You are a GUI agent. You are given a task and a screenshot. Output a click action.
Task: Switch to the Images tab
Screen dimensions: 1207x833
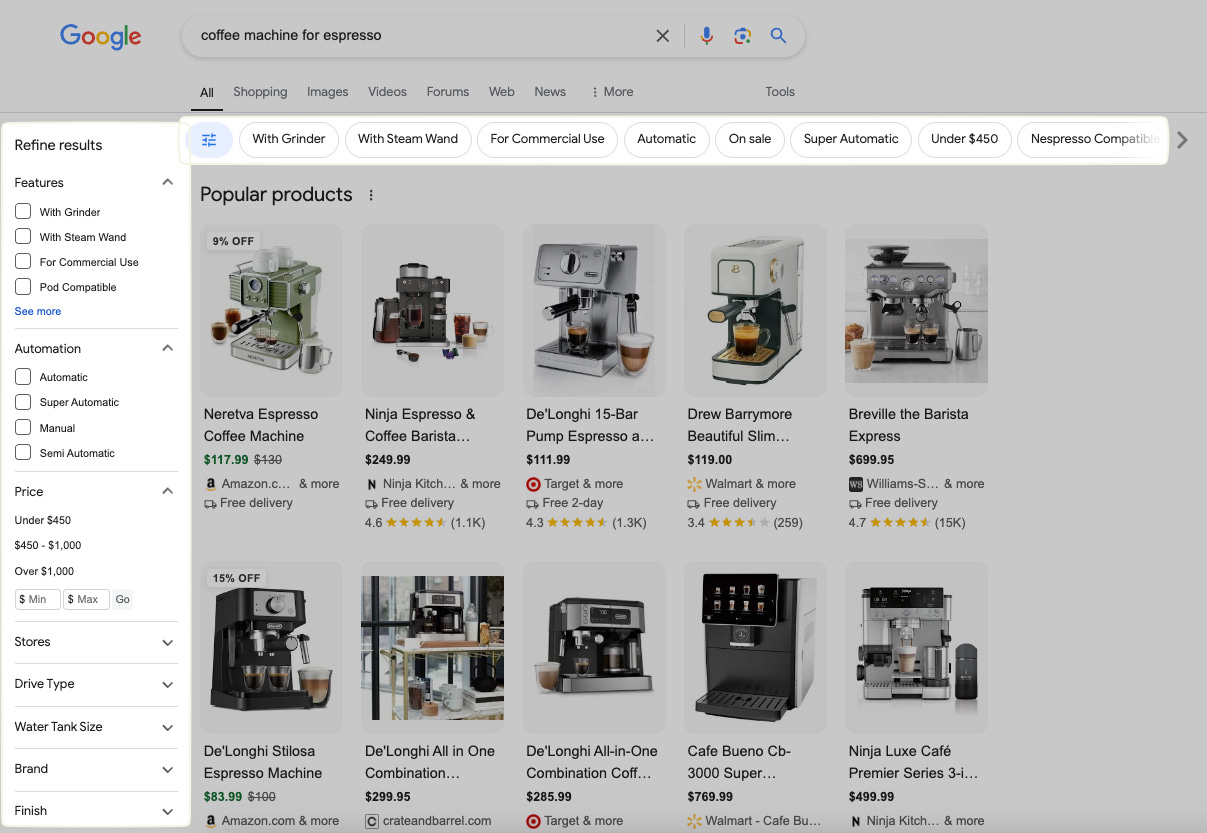point(328,92)
